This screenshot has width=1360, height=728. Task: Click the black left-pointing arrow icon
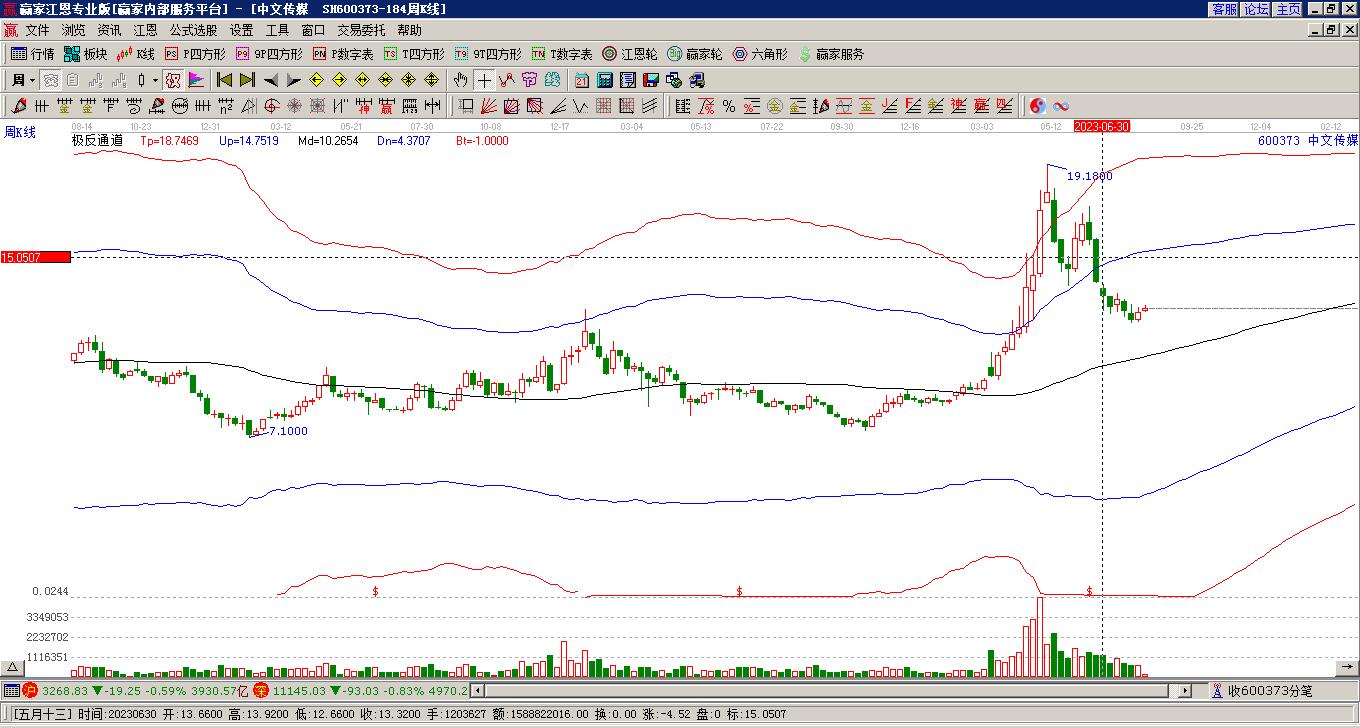(270, 80)
